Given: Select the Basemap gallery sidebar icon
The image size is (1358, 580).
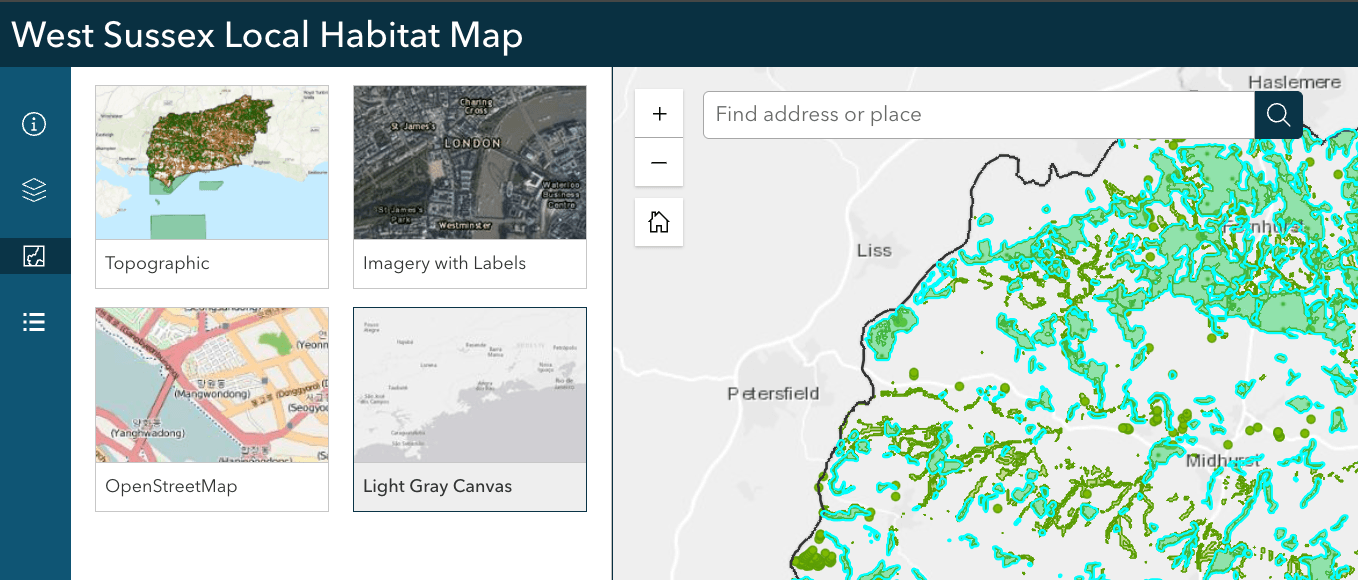Looking at the screenshot, I should coord(35,256).
